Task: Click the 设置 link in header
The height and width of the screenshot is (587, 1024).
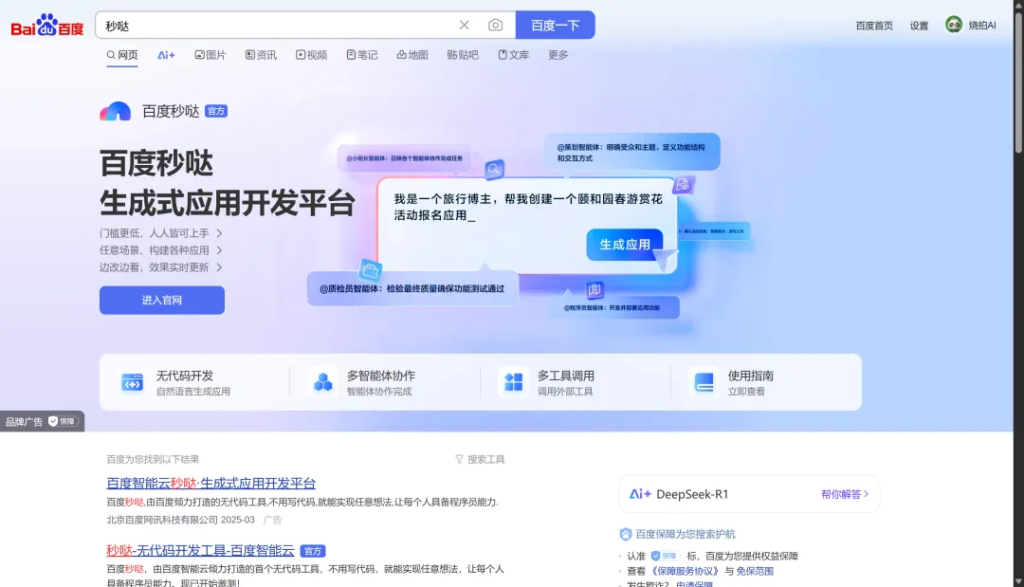Action: tap(919, 26)
